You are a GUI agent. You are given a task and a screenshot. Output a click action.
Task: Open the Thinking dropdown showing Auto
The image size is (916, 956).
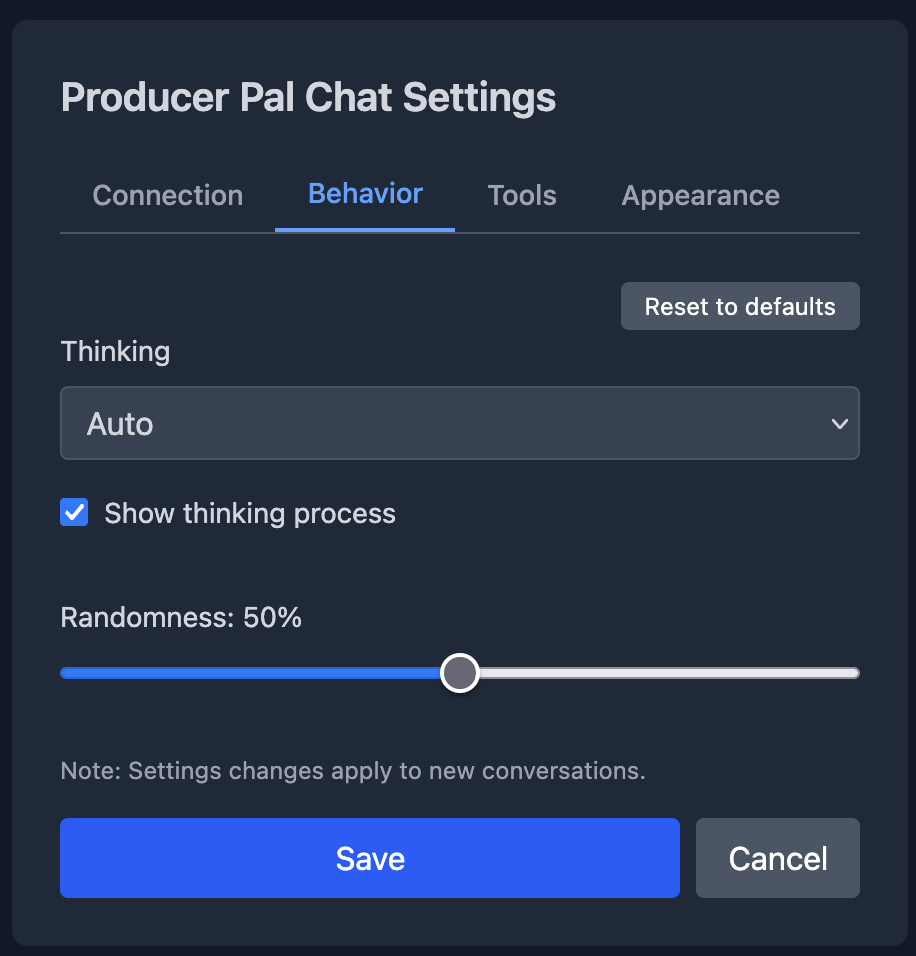pos(460,423)
